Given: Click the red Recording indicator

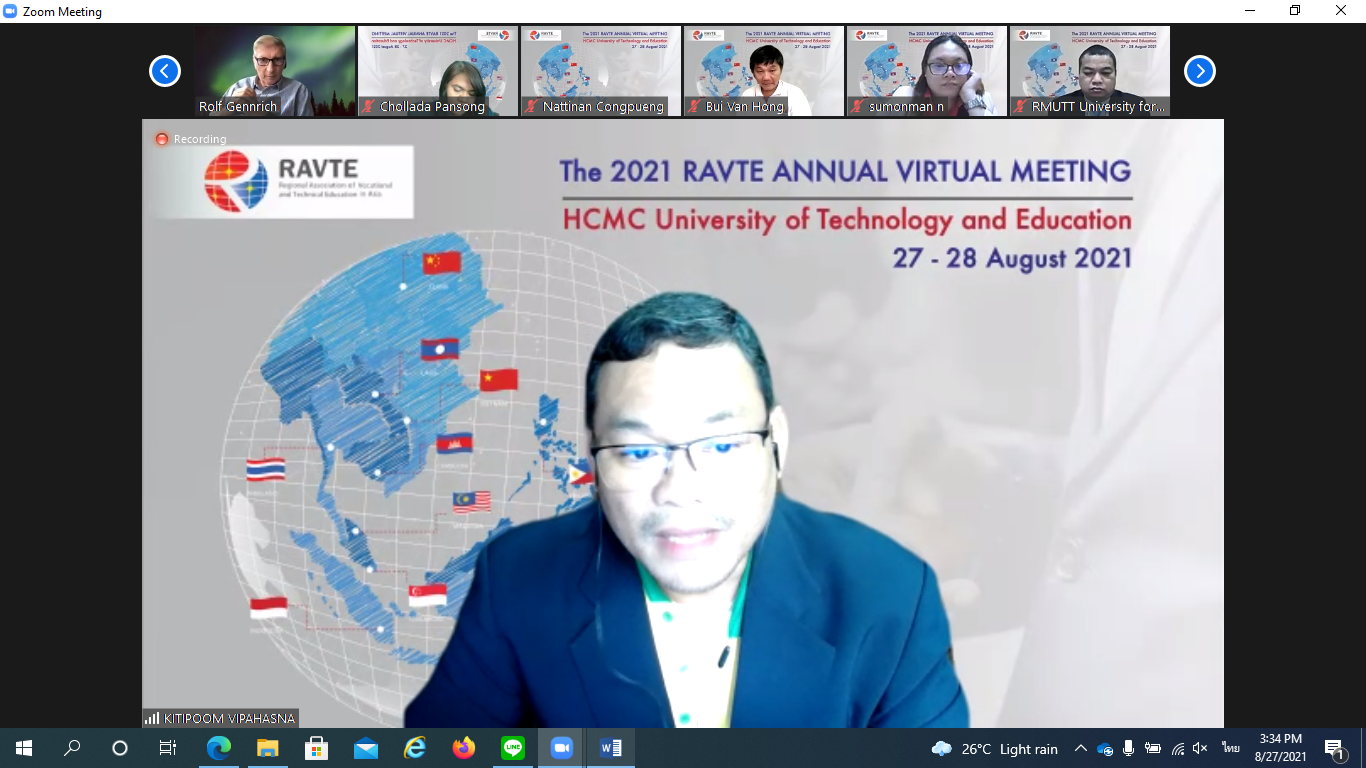Looking at the screenshot, I should pyautogui.click(x=191, y=139).
